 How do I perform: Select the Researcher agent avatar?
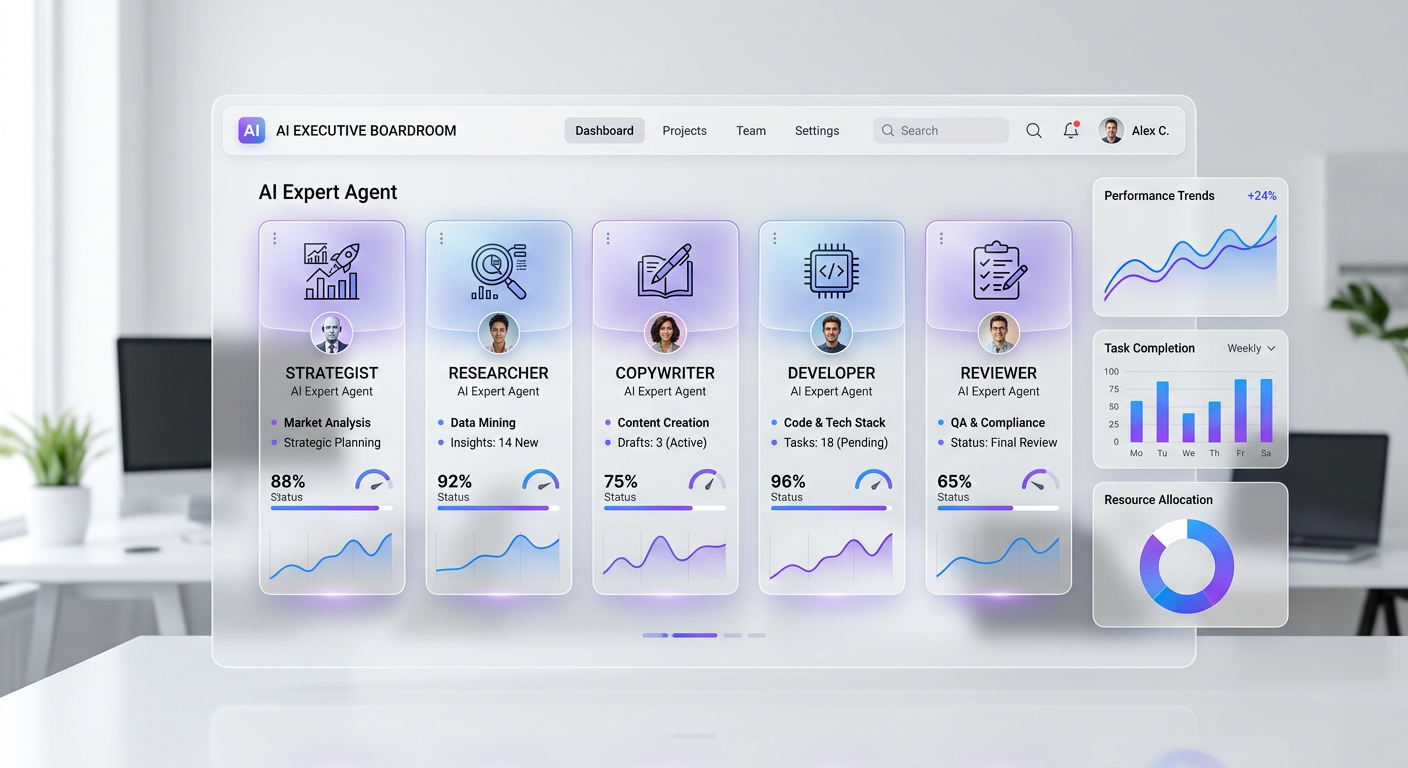pos(498,333)
